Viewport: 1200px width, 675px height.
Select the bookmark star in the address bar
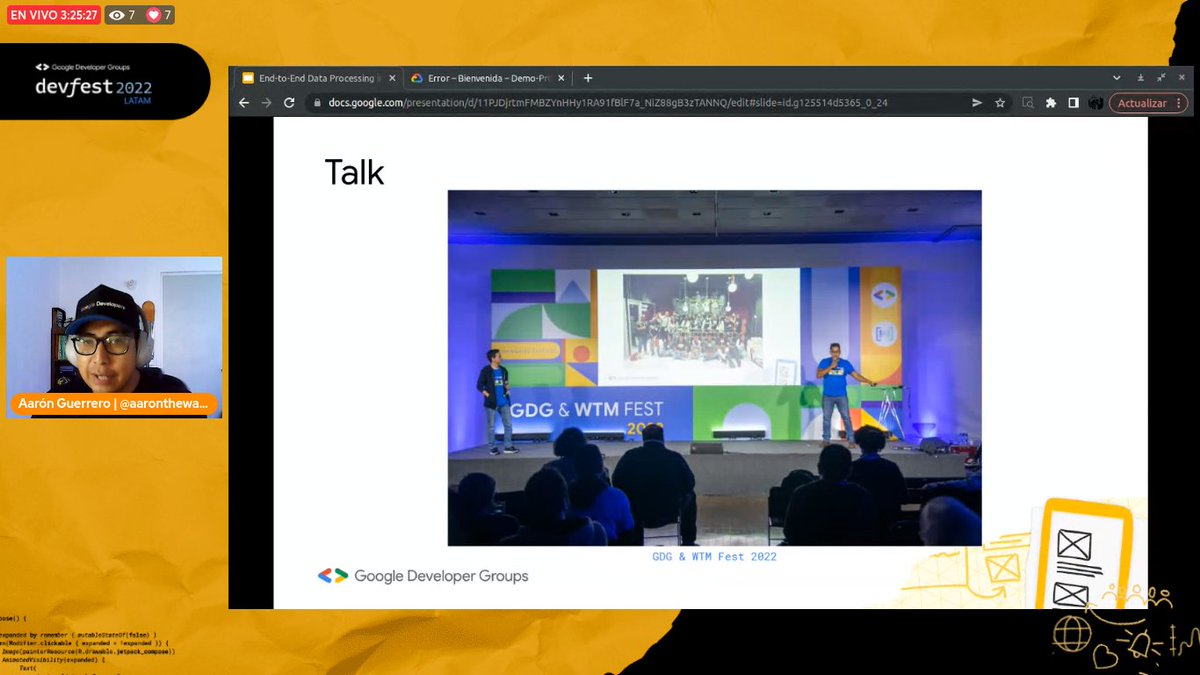point(1000,102)
